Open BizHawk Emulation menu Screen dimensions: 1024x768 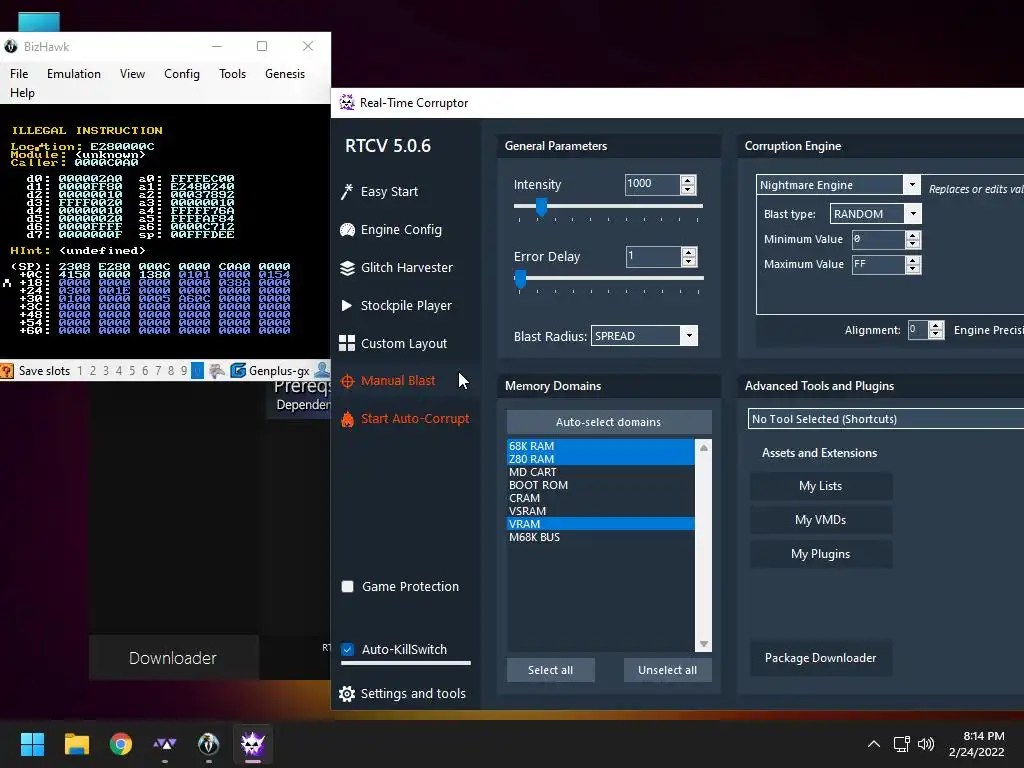pos(74,74)
